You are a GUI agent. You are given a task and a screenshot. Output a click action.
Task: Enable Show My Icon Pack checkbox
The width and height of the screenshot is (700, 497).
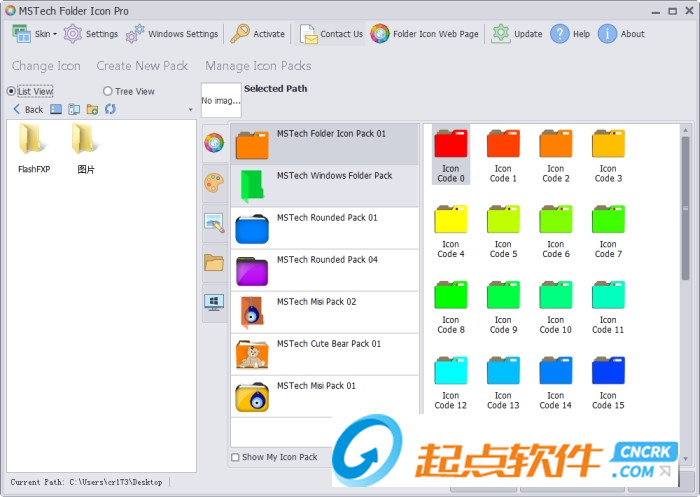[235, 457]
